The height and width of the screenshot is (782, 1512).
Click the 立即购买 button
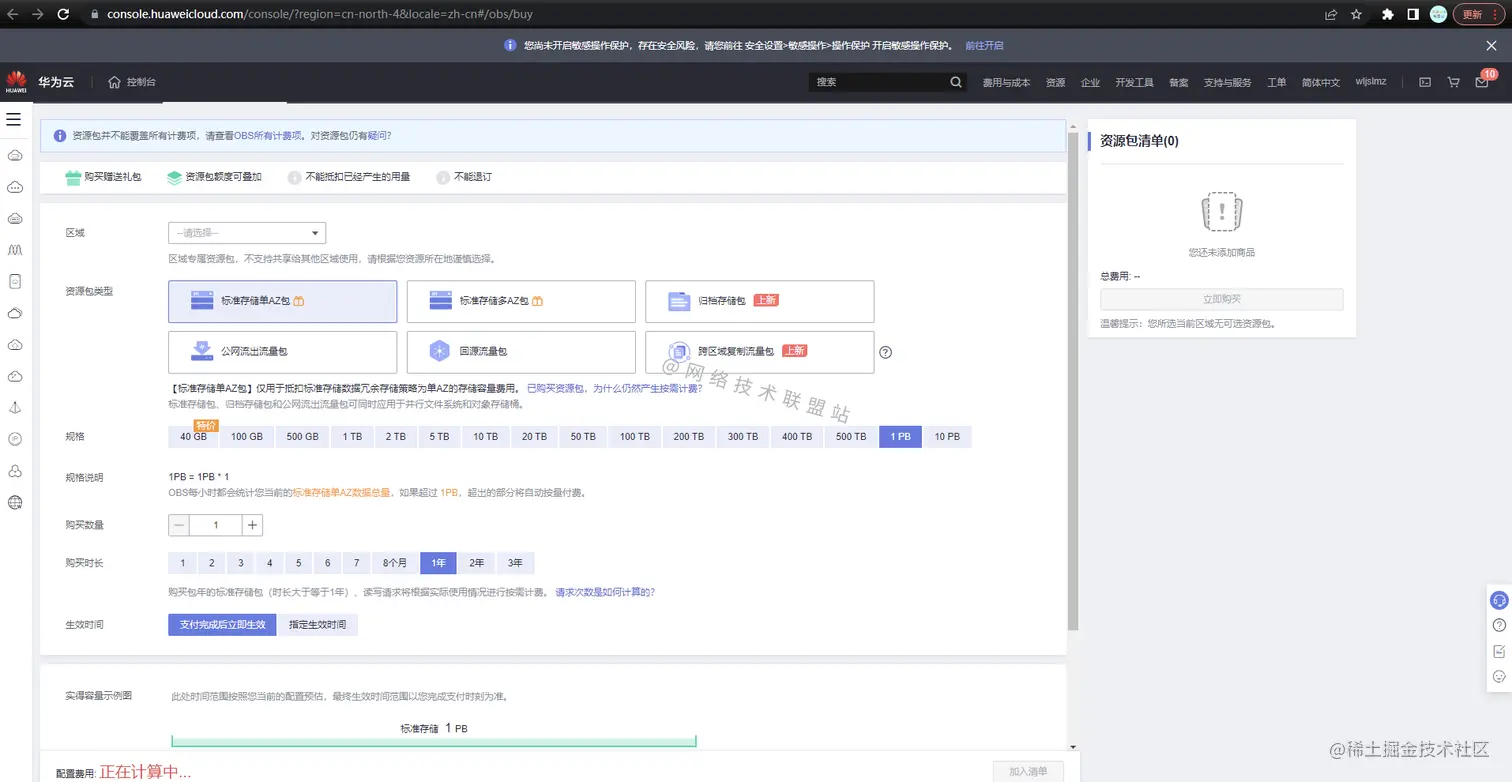tap(1221, 299)
